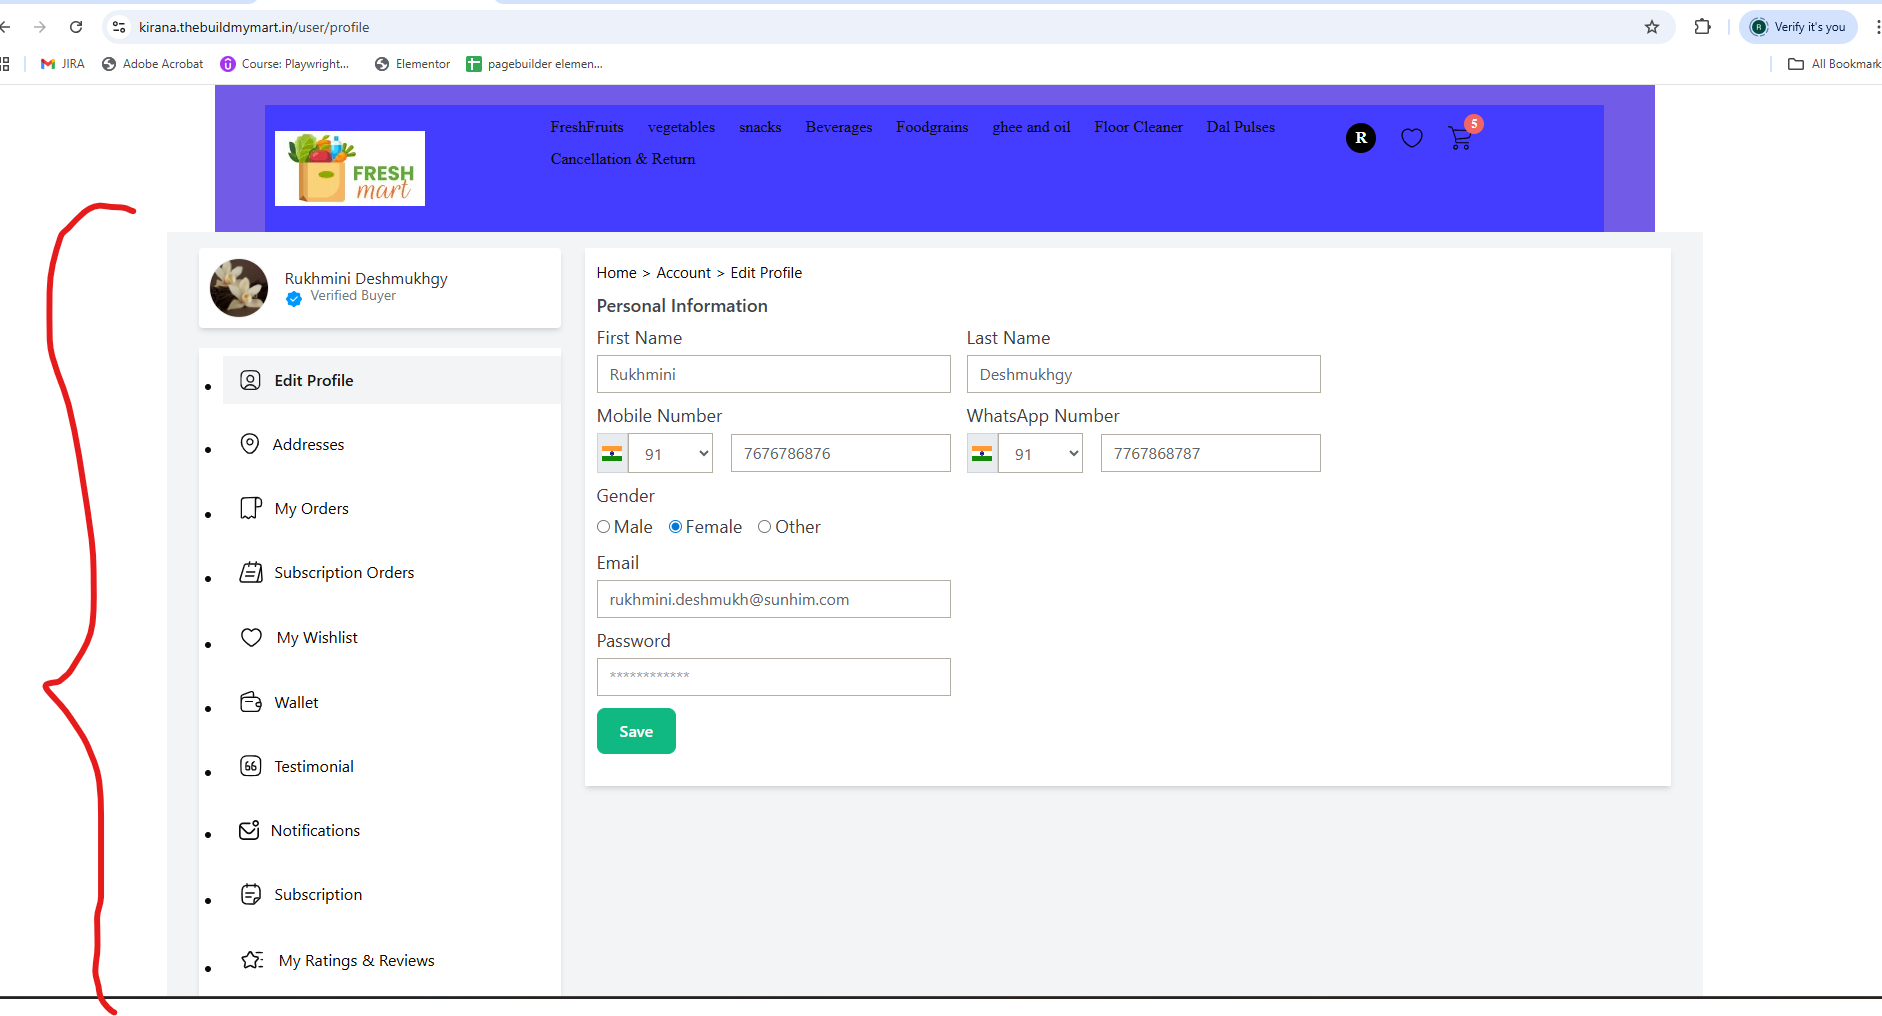
Task: Open Floor Cleaner category menu
Action: 1138,127
